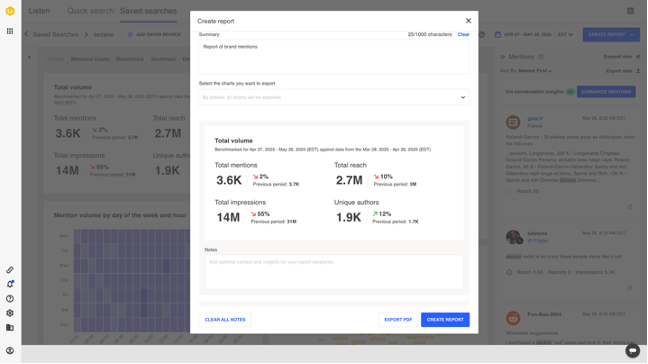Open Sort By Newest First dropdown
Image resolution: width=648 pixels, height=364 pixels.
535,71
